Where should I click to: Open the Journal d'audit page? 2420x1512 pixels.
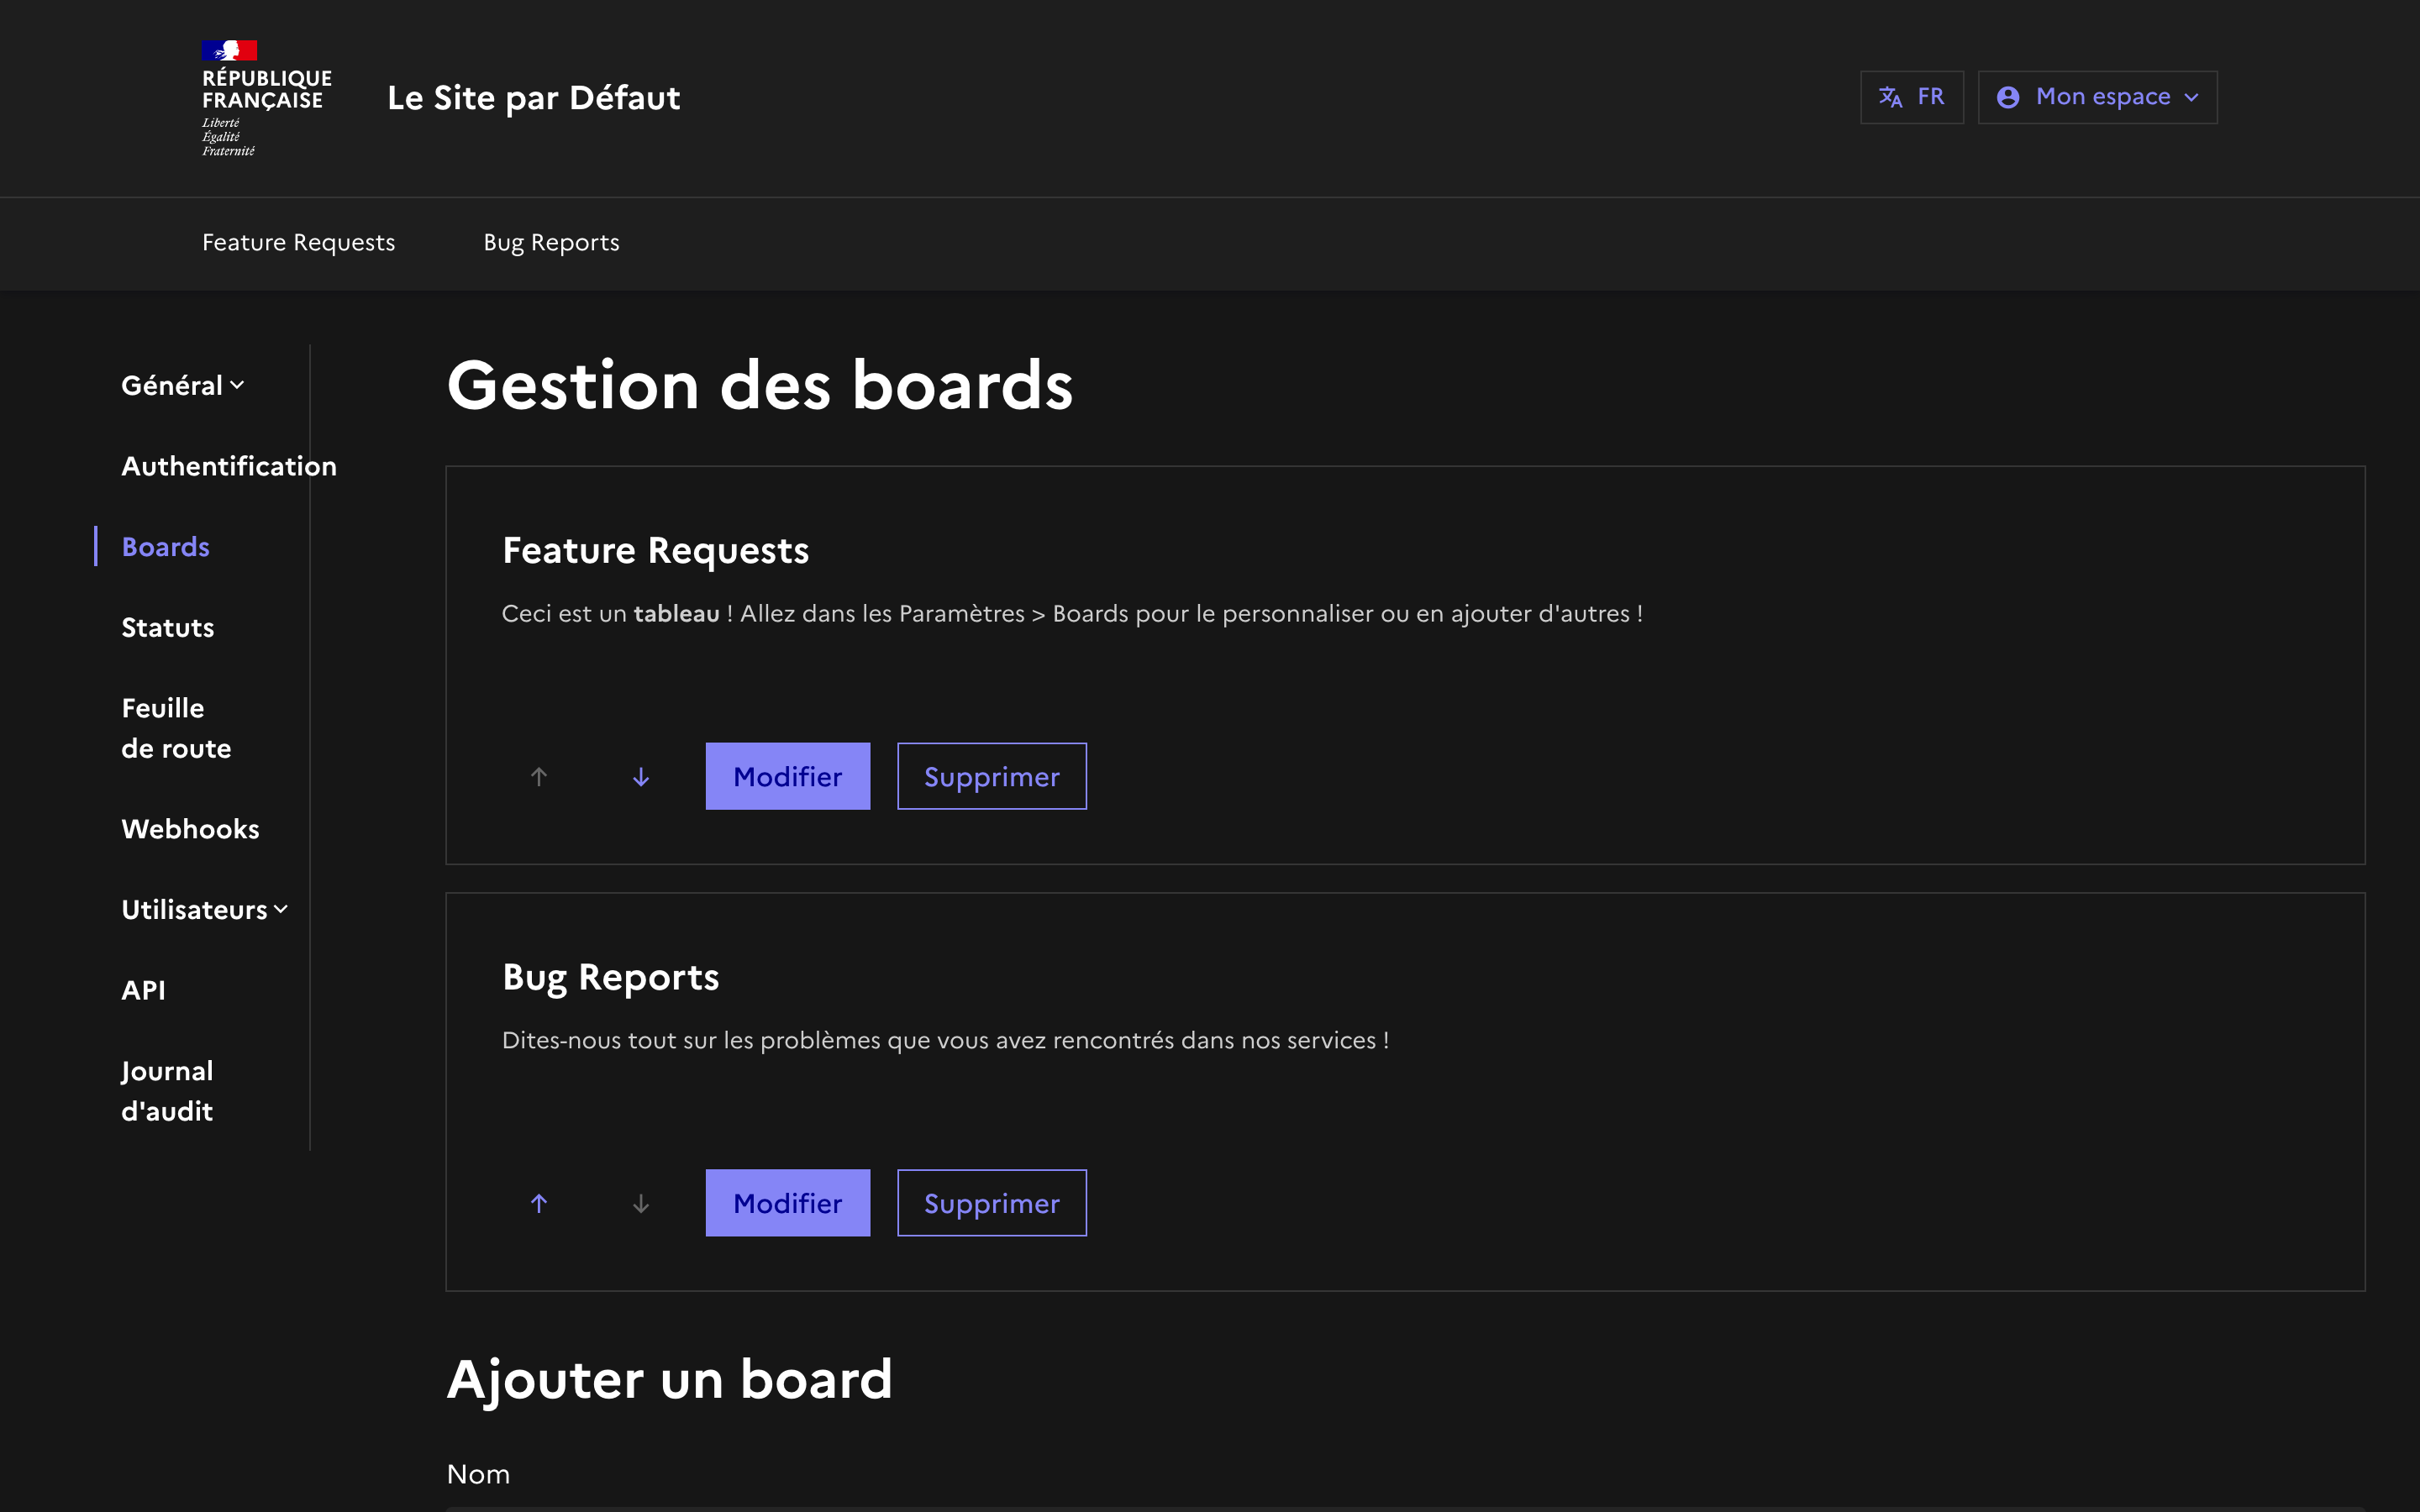click(167, 1091)
